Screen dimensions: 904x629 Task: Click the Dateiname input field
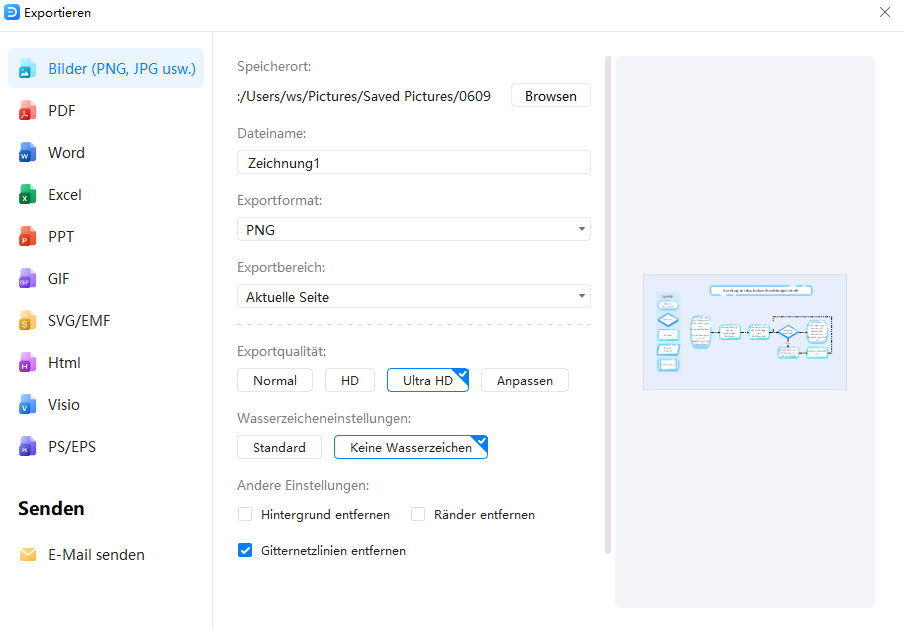click(x=413, y=163)
